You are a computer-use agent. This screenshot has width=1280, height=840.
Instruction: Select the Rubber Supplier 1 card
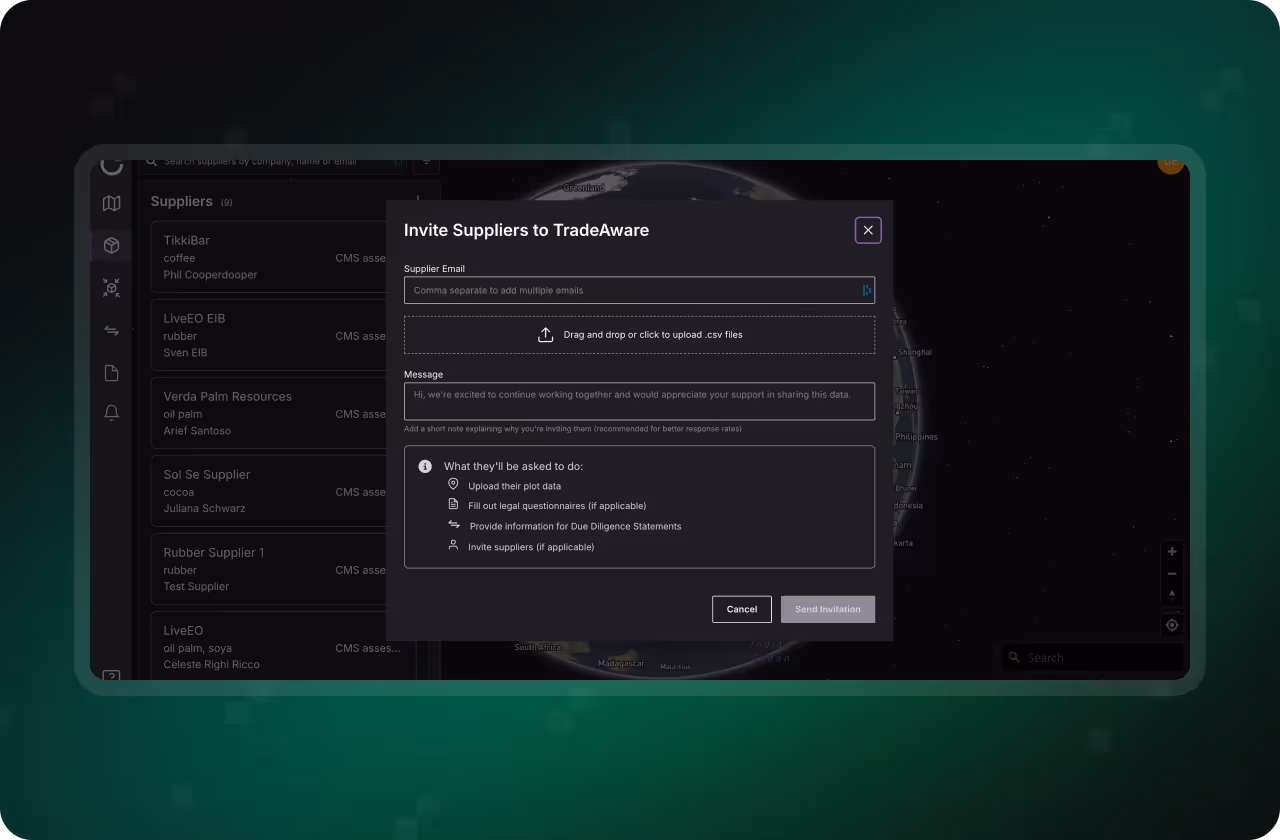(x=270, y=569)
